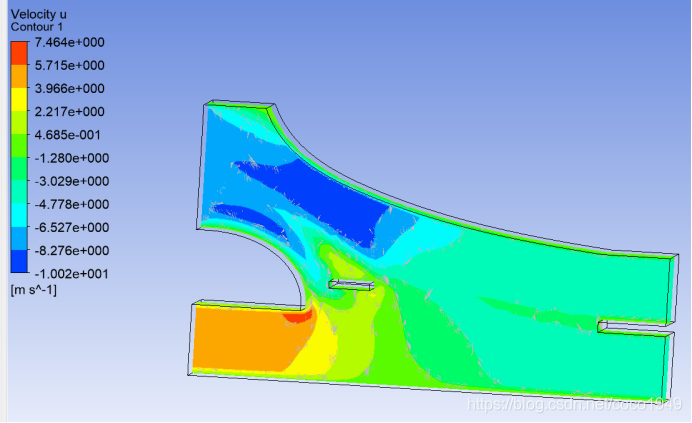Select the 5.715e+000 legend value

(70, 65)
